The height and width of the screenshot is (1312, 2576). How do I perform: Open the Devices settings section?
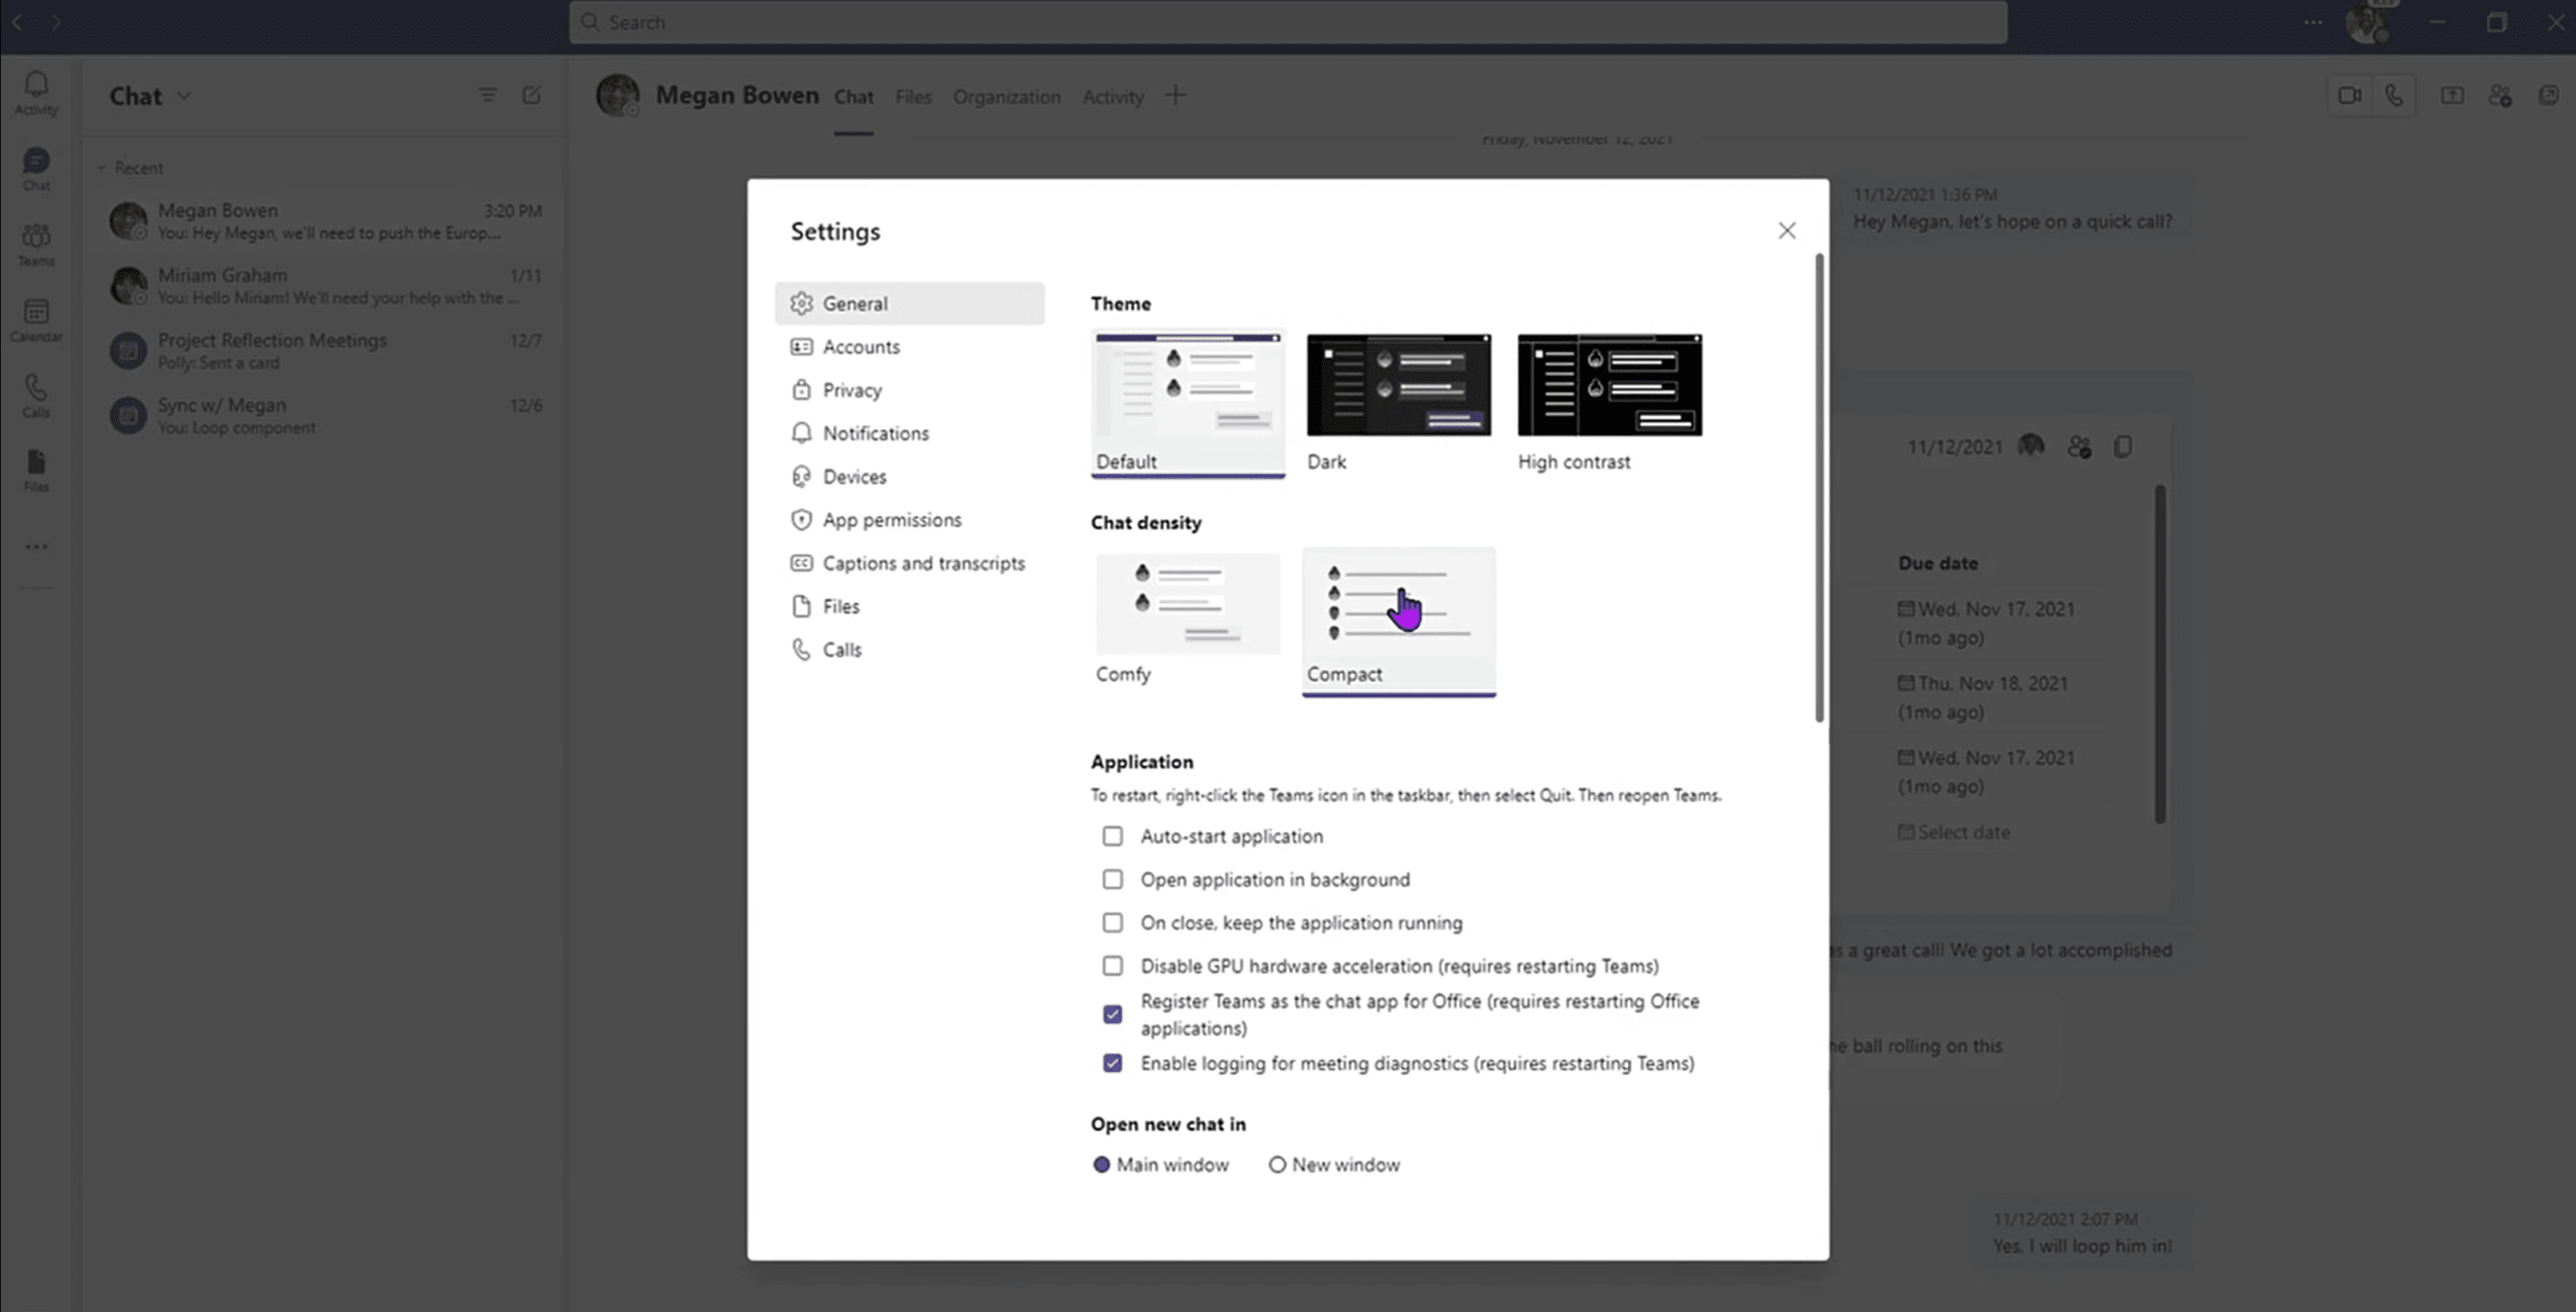(x=909, y=477)
